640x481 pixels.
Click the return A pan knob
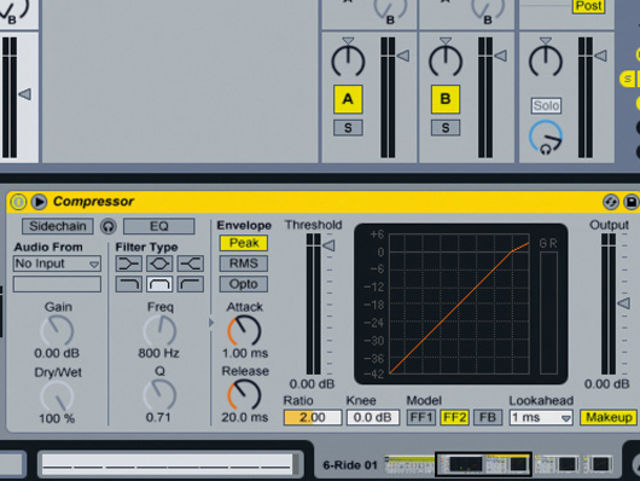point(348,60)
